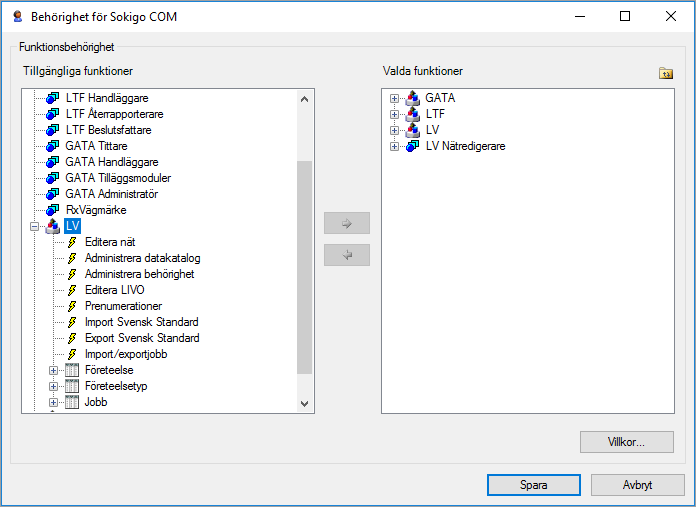Click the lightning icon beside Prenumerationer

coord(72,306)
